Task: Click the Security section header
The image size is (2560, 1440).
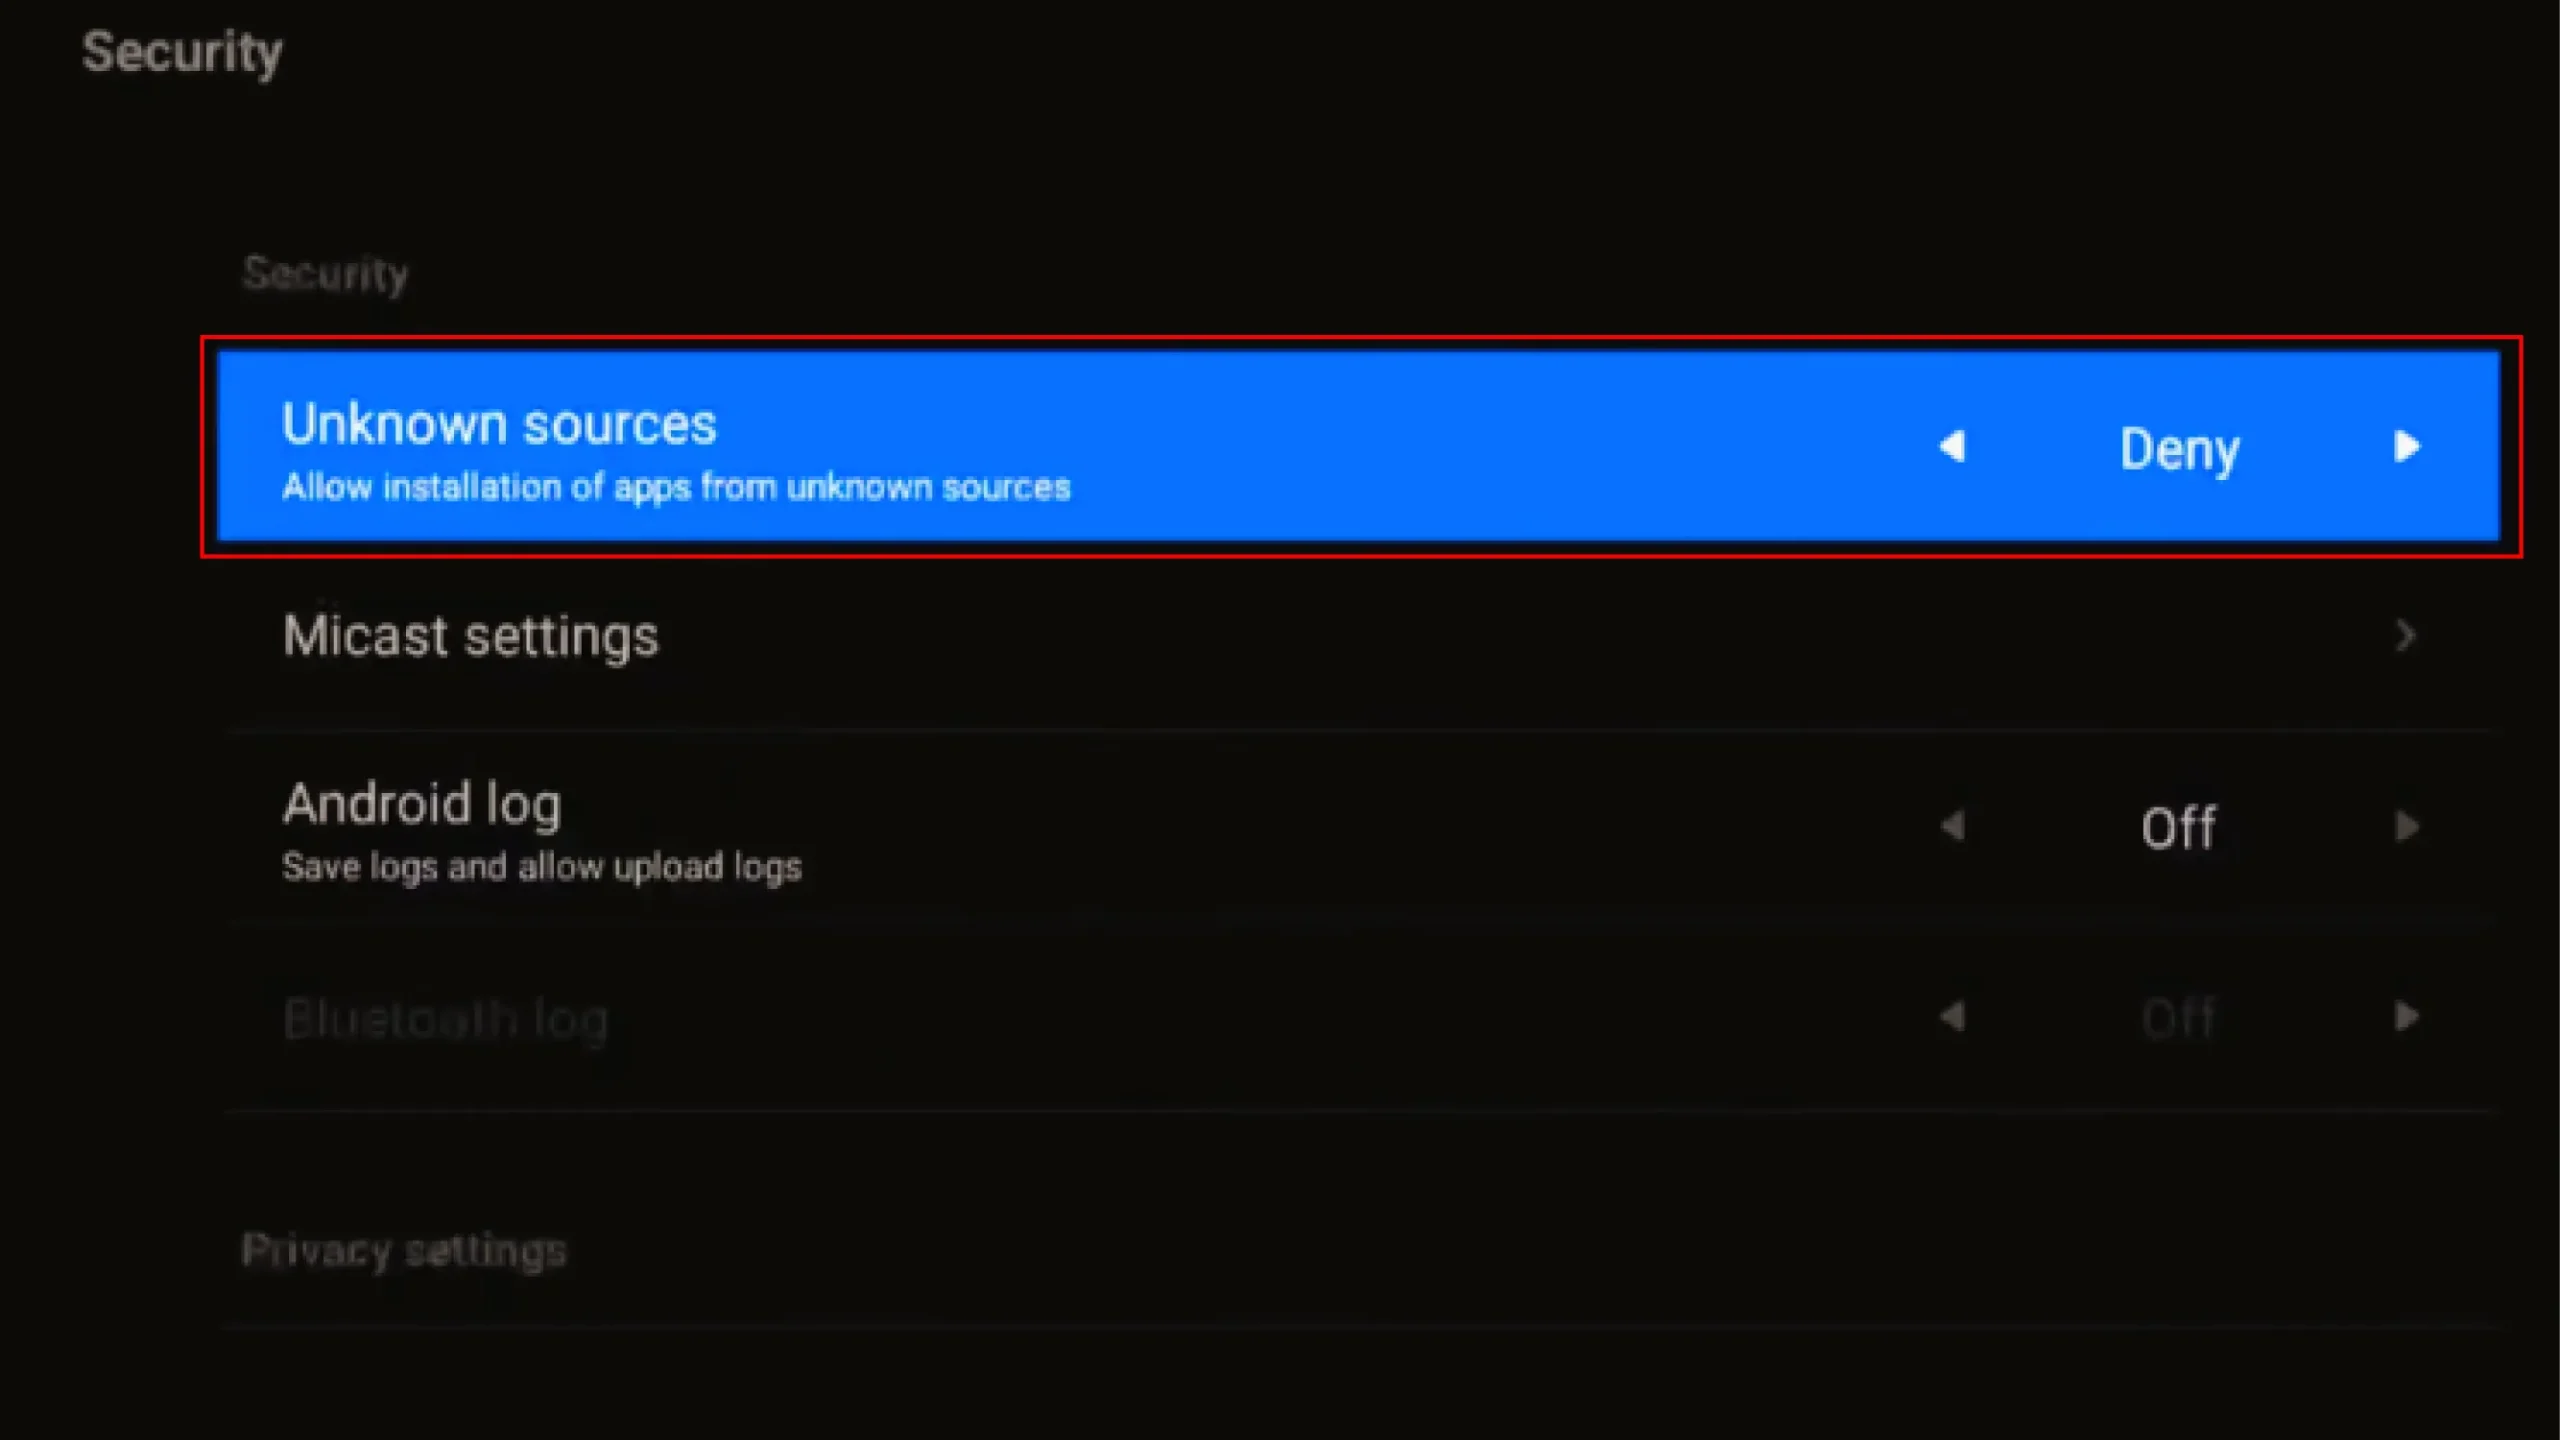Action: click(x=325, y=273)
